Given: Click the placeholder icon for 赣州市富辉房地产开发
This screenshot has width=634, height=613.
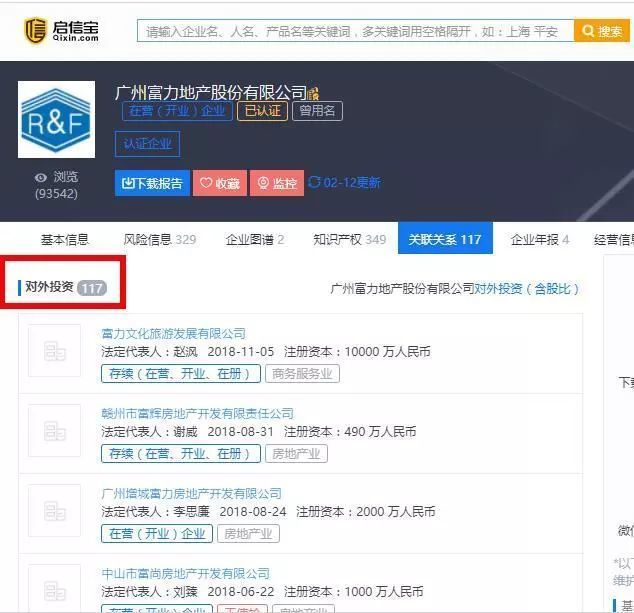Looking at the screenshot, I should (x=54, y=431).
